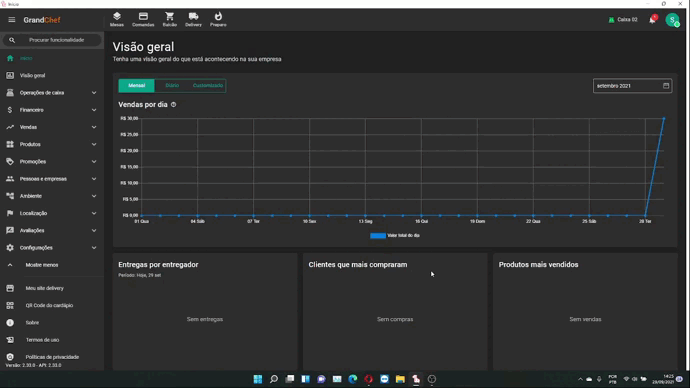Screen dimensions: 690x388
Task: Click the calendar icon in date field
Action: (666, 86)
